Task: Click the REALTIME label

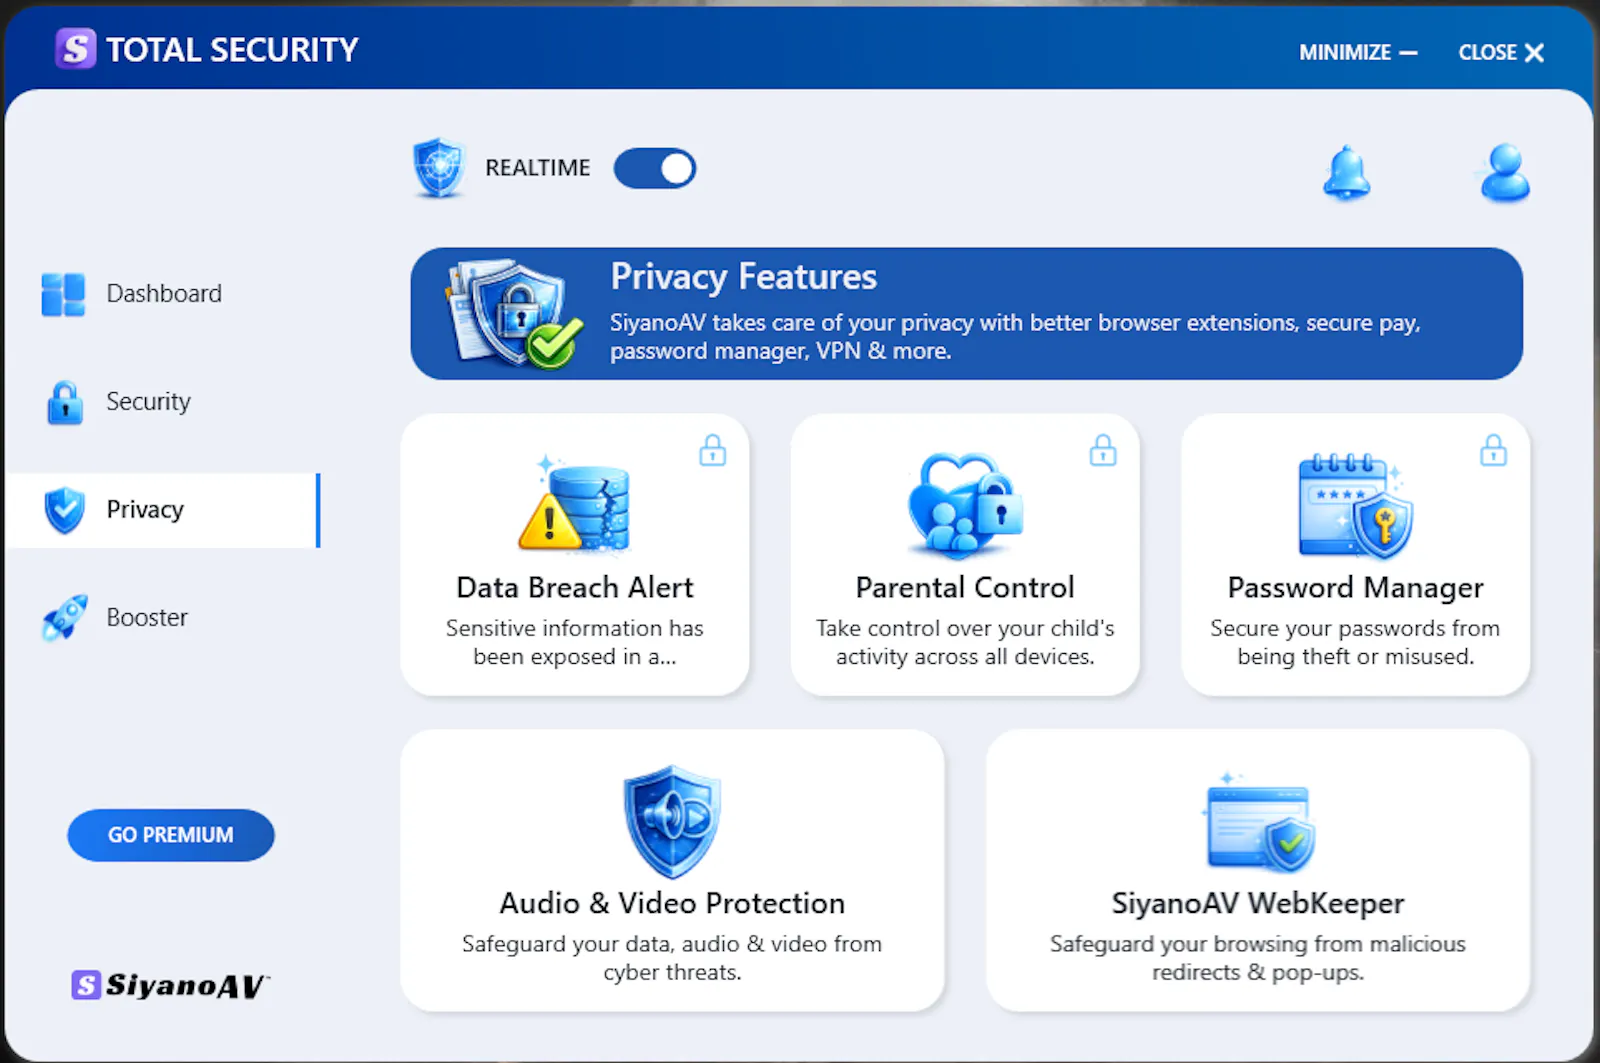Action: (538, 168)
